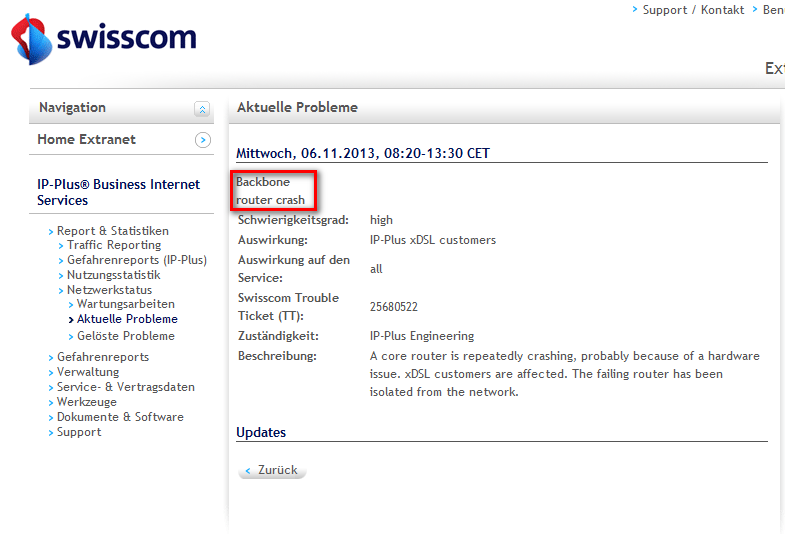
Task: Expand Report & Statistiken tree item
Action: click(112, 231)
